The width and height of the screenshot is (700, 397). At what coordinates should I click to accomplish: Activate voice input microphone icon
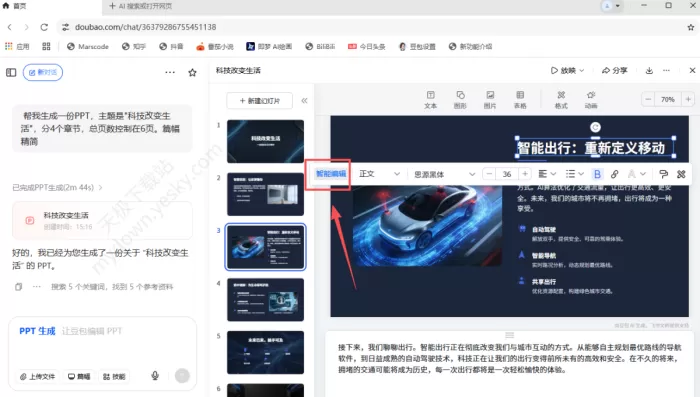(x=155, y=376)
